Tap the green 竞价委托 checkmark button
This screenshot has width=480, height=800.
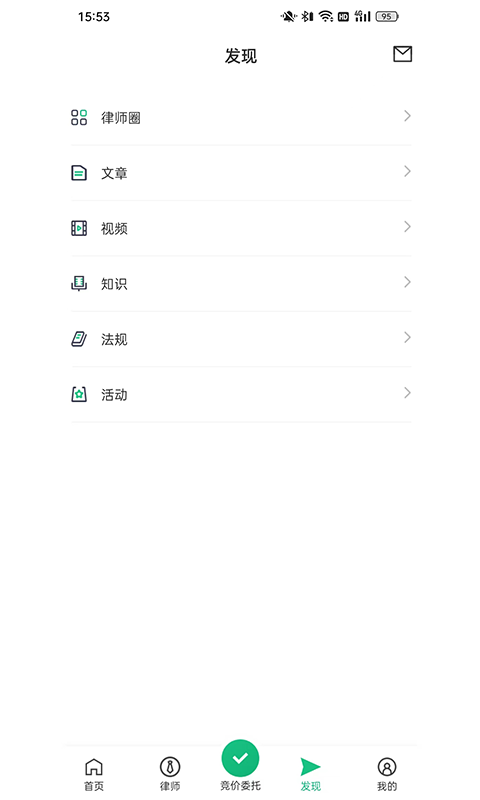coord(240,758)
